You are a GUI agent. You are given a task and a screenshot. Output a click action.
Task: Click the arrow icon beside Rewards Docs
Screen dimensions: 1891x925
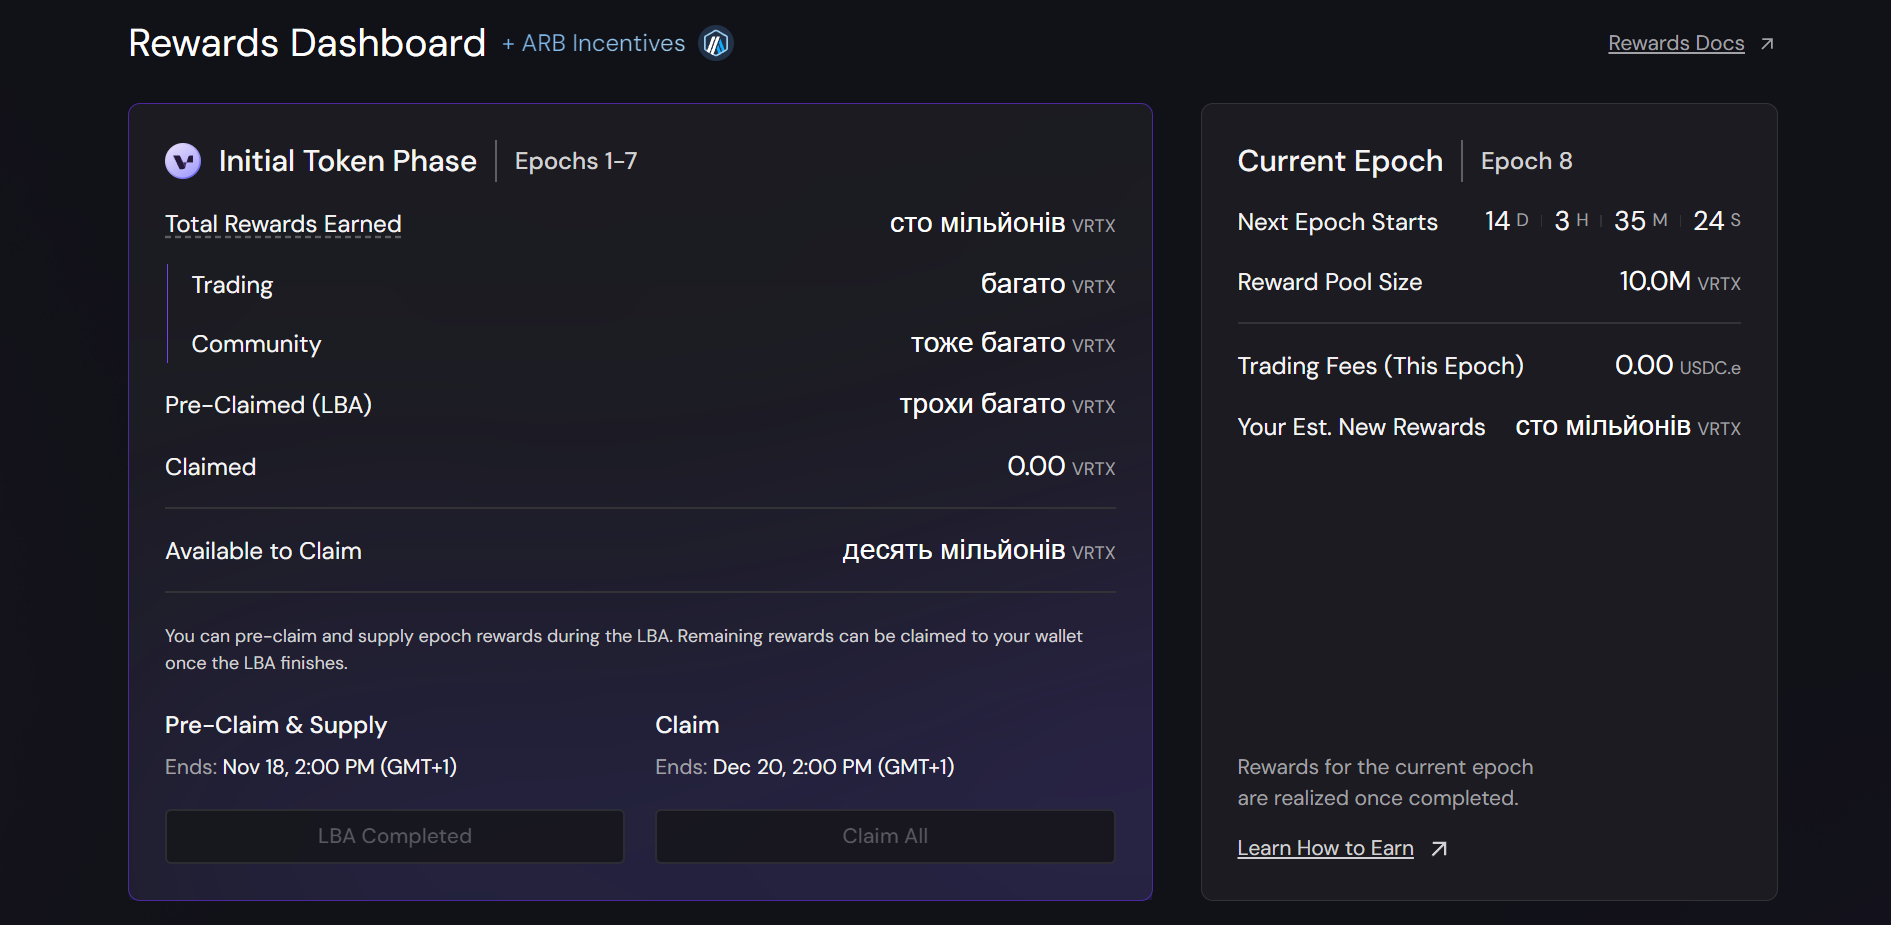click(1767, 44)
